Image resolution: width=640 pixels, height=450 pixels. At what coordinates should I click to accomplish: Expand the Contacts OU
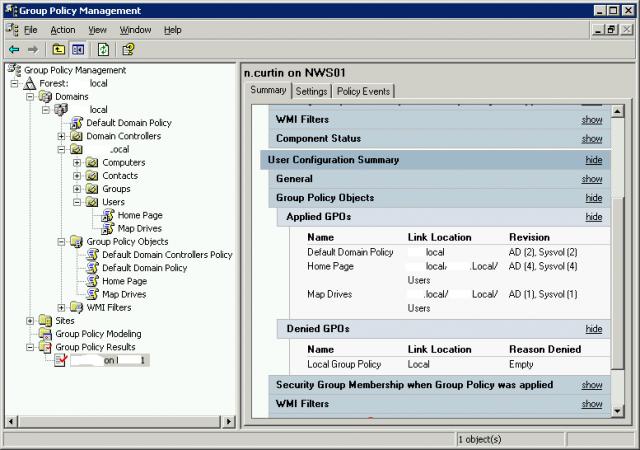coord(77,176)
